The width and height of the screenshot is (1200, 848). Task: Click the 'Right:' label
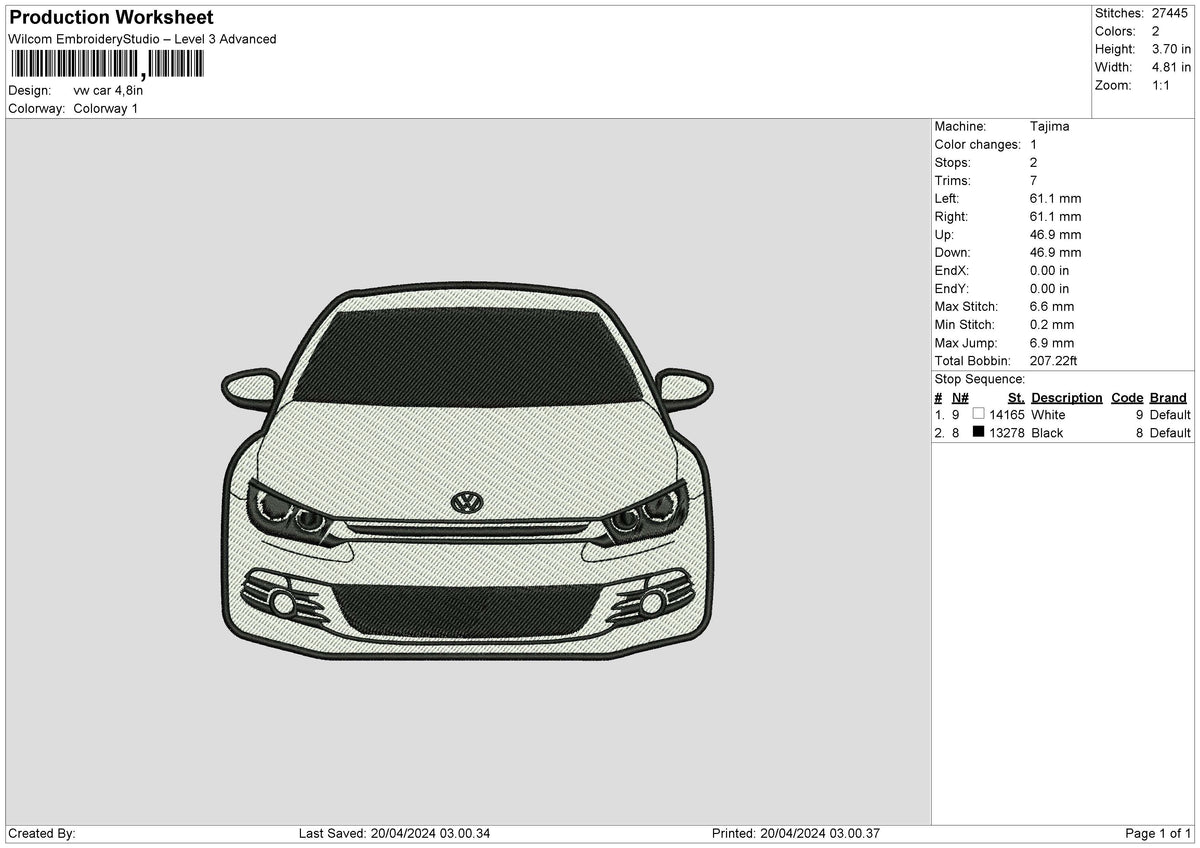pyautogui.click(x=951, y=216)
